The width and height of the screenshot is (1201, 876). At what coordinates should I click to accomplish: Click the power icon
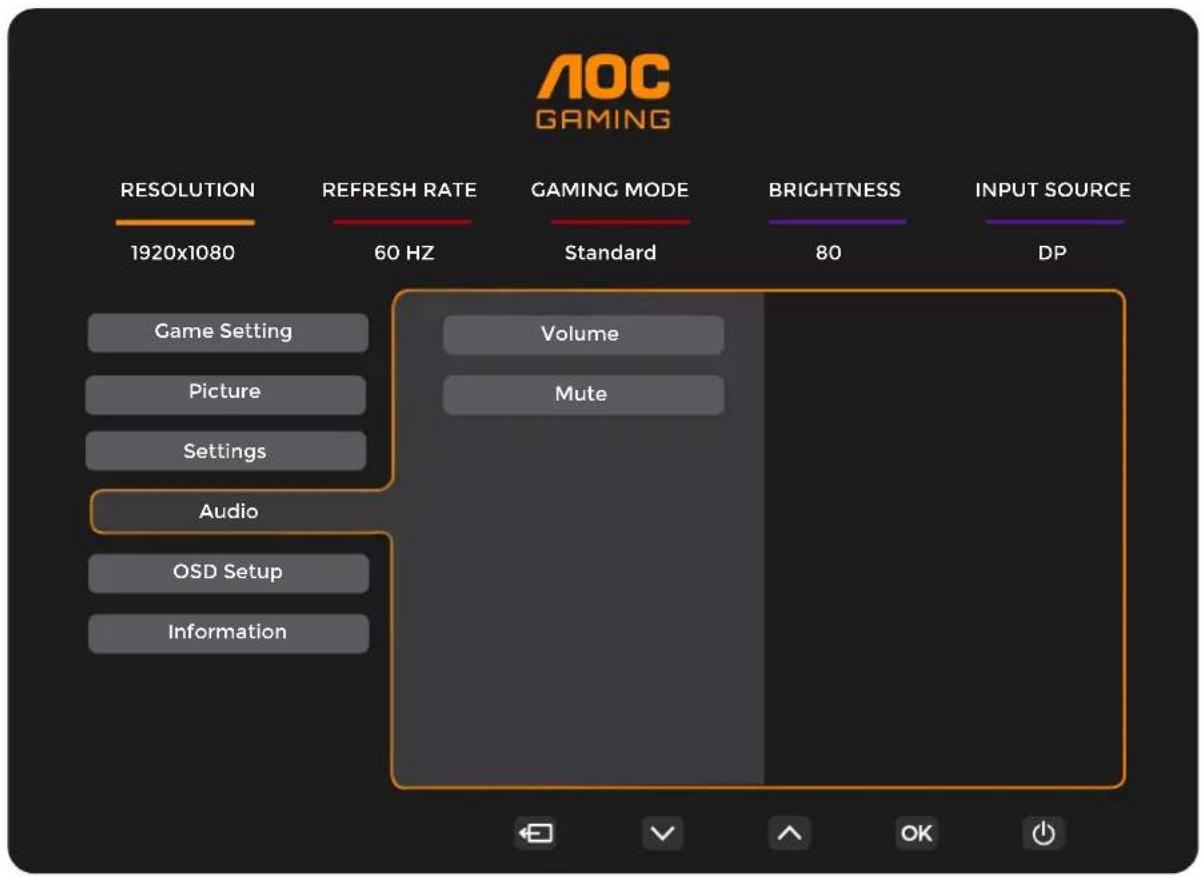tap(1043, 833)
